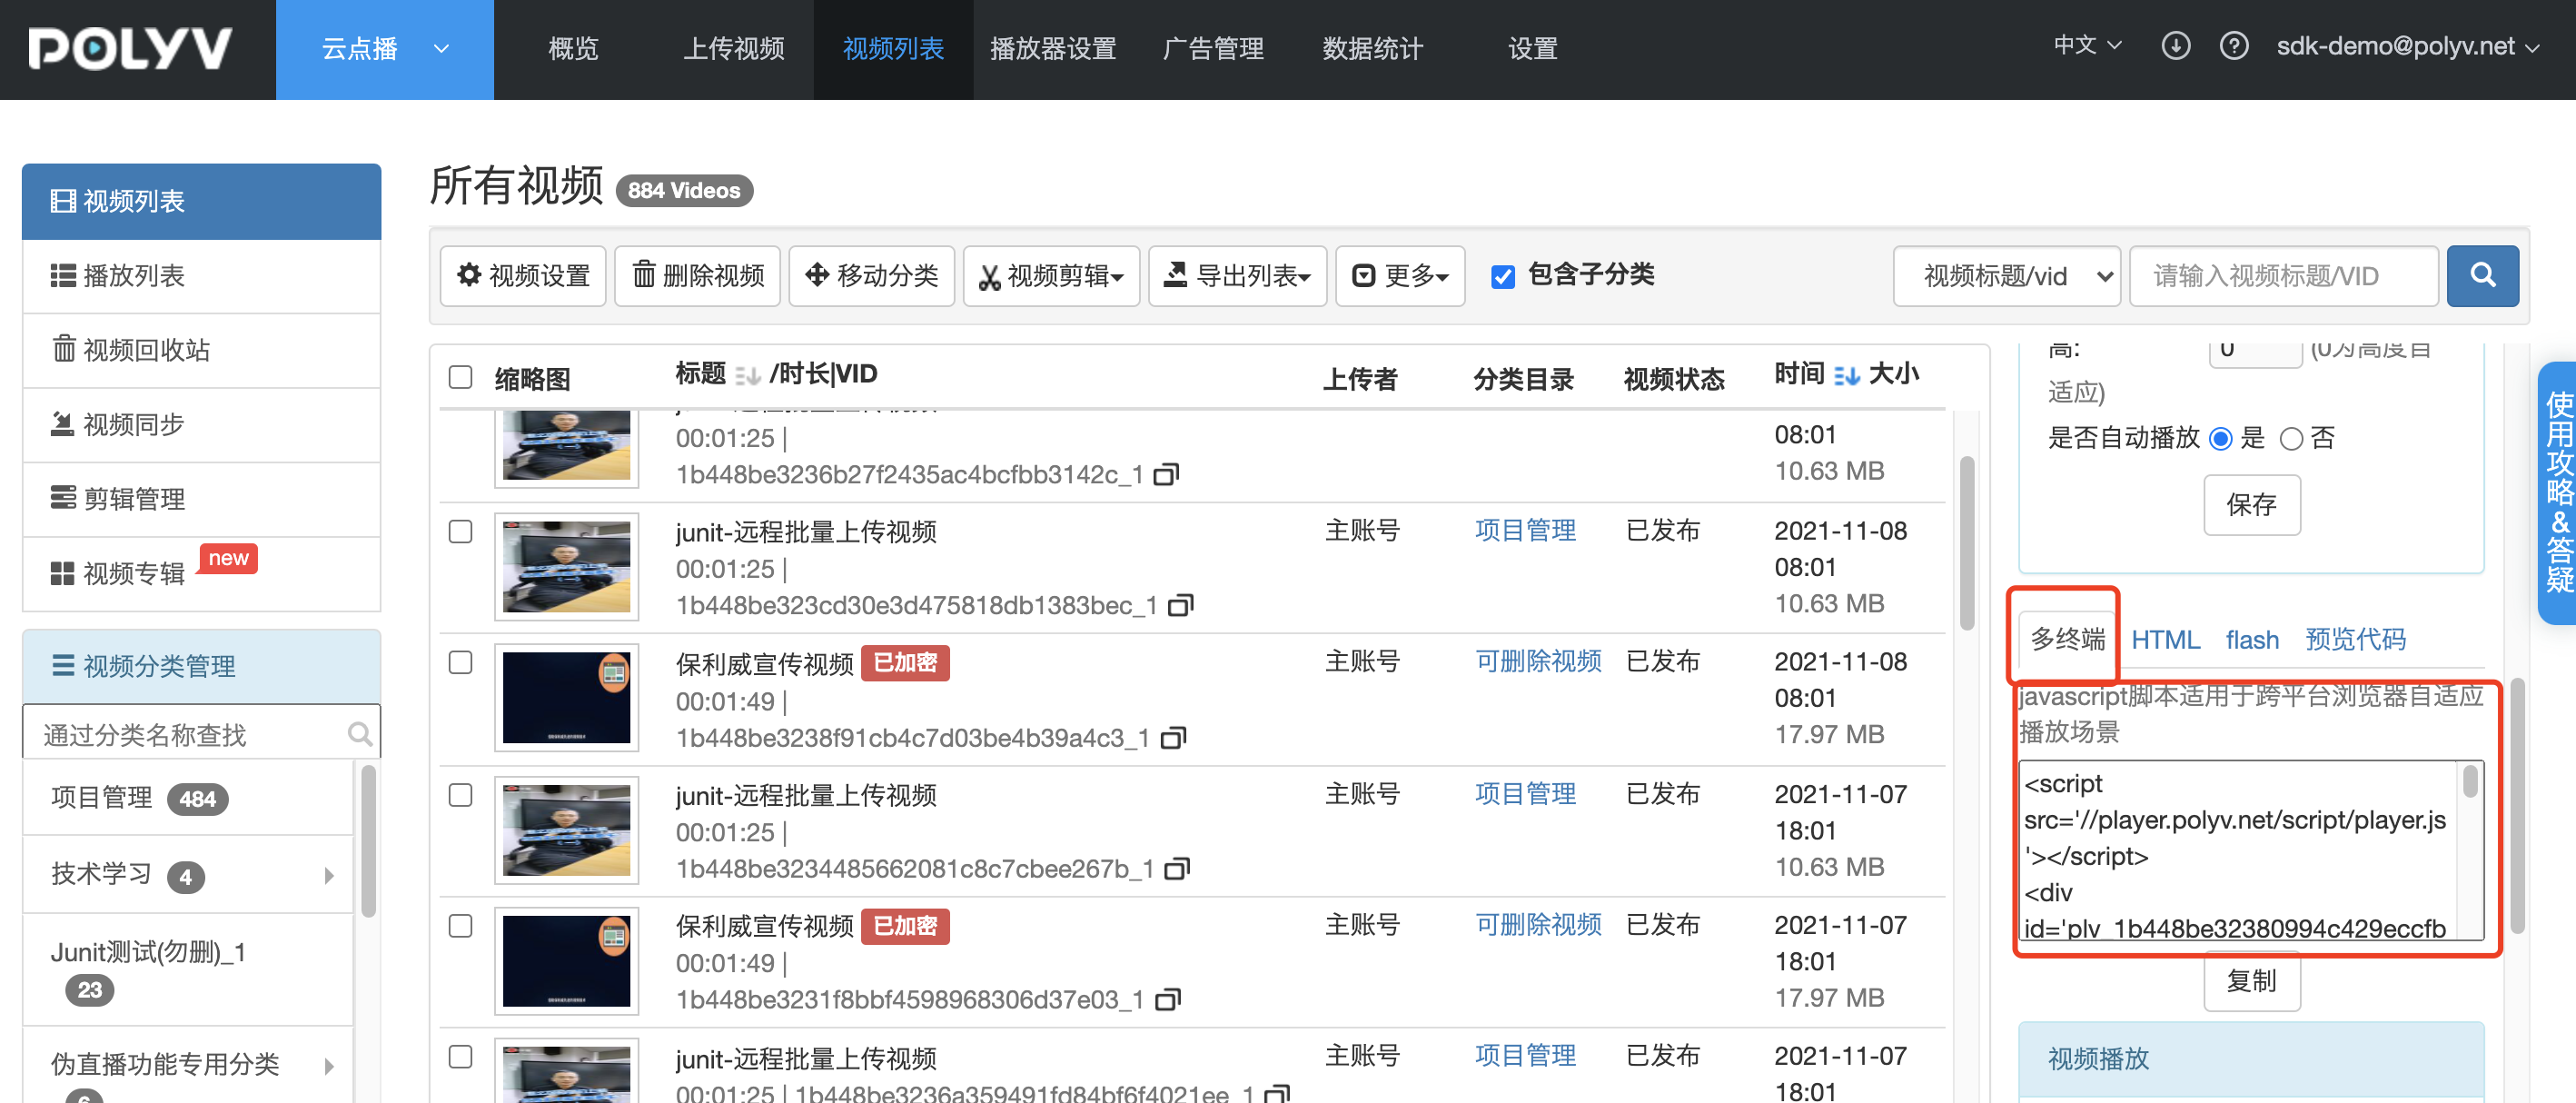The height and width of the screenshot is (1103, 2576).
Task: Open 播放列表 in the sidebar
Action: (201, 276)
